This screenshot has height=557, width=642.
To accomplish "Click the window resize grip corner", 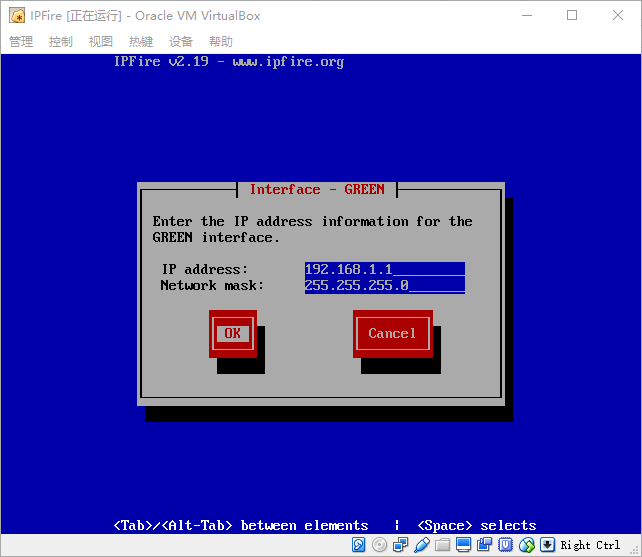I will [635, 550].
